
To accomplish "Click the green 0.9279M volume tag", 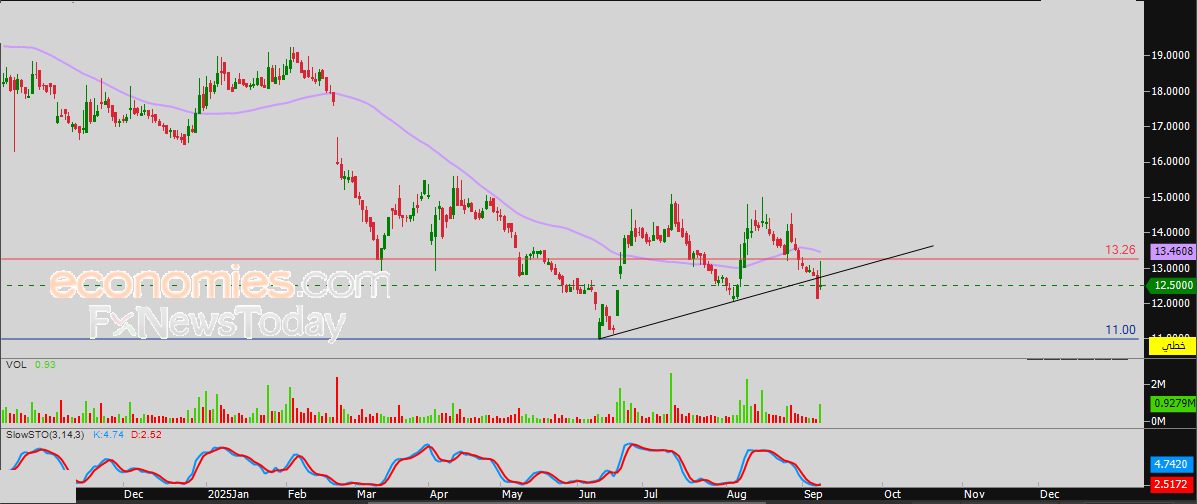I will [x=1172, y=404].
